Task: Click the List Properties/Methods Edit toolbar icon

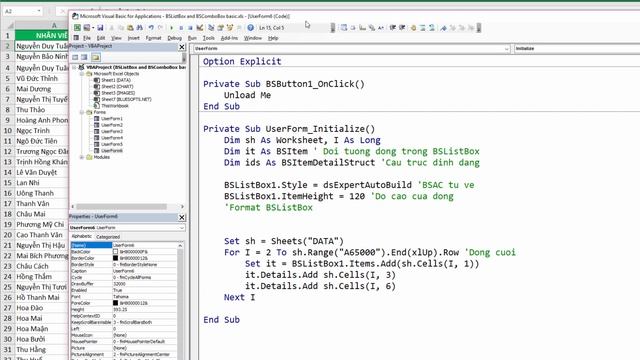Action: click(344, 28)
